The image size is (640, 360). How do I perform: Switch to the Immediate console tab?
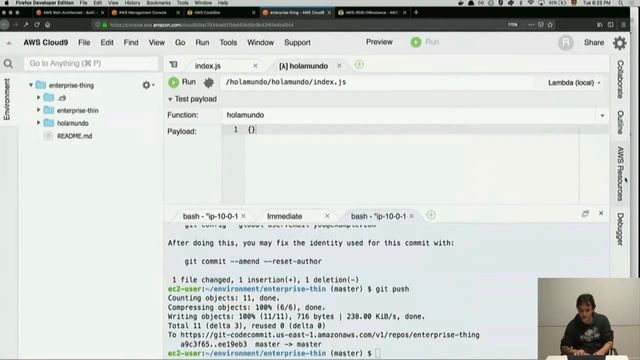[284, 216]
